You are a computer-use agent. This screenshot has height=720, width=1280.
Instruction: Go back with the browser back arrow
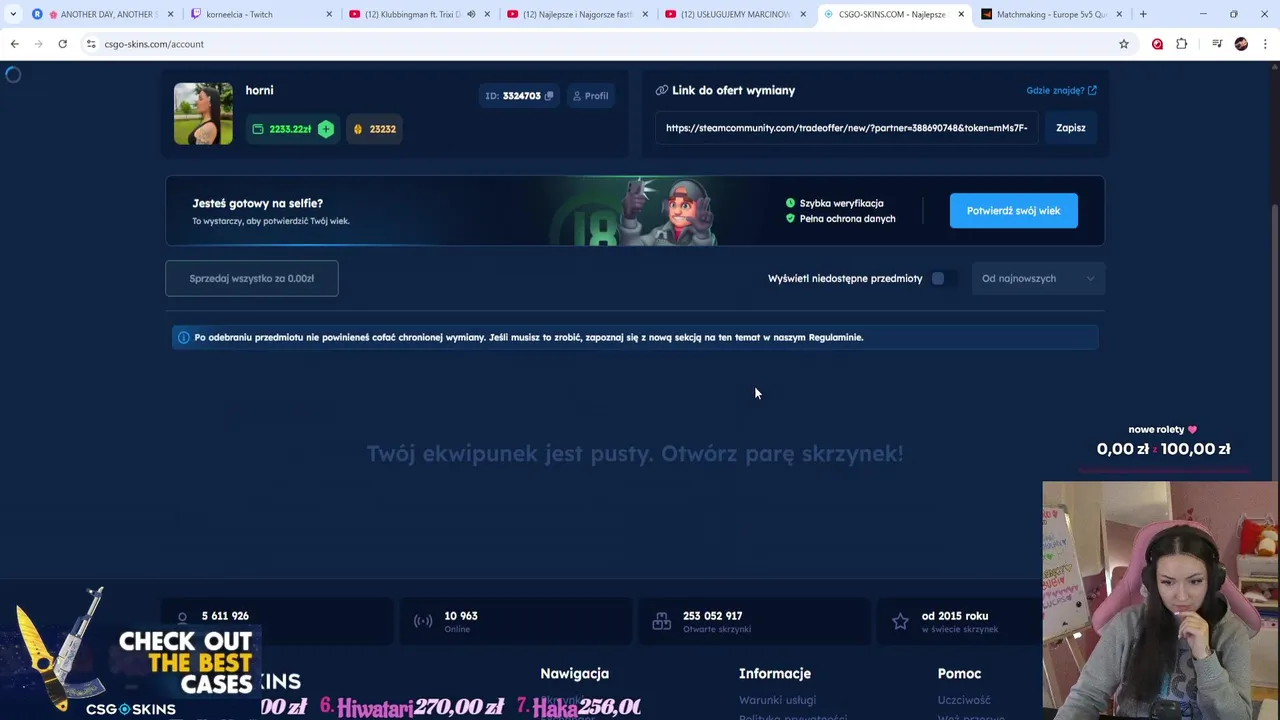point(14,44)
